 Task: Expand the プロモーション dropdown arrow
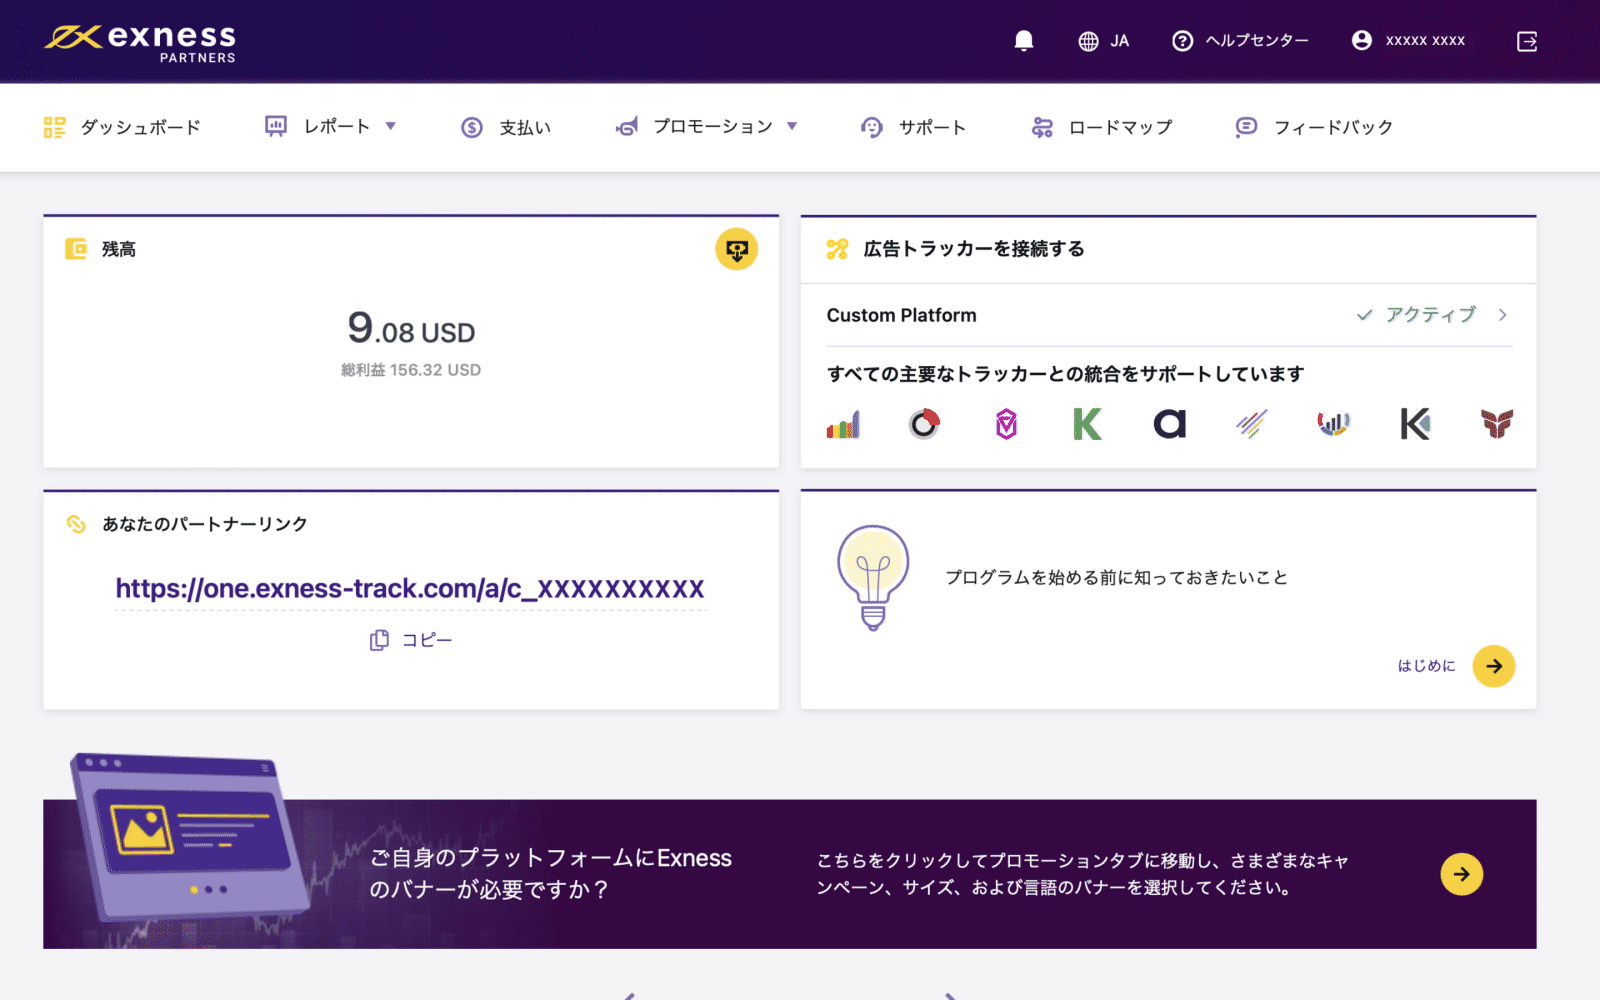click(x=792, y=126)
